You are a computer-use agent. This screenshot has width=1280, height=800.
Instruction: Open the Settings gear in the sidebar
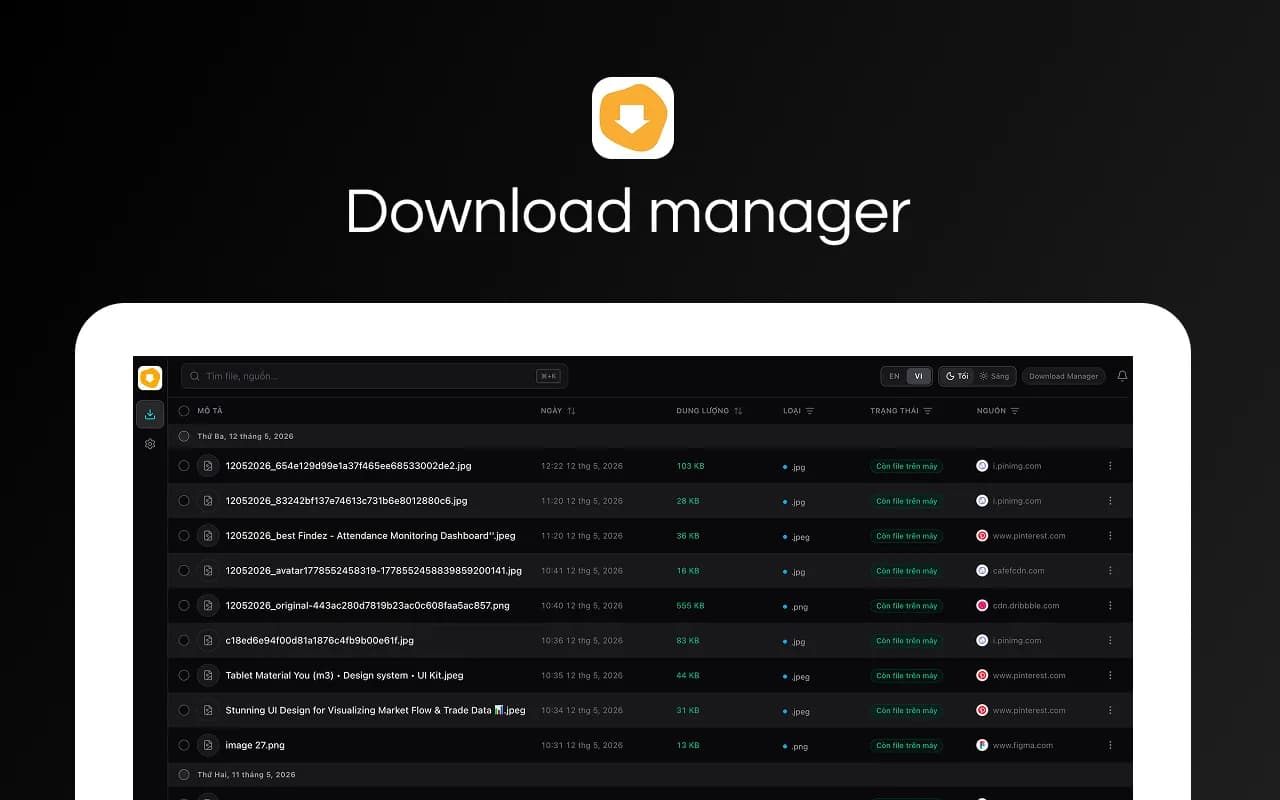tap(150, 444)
